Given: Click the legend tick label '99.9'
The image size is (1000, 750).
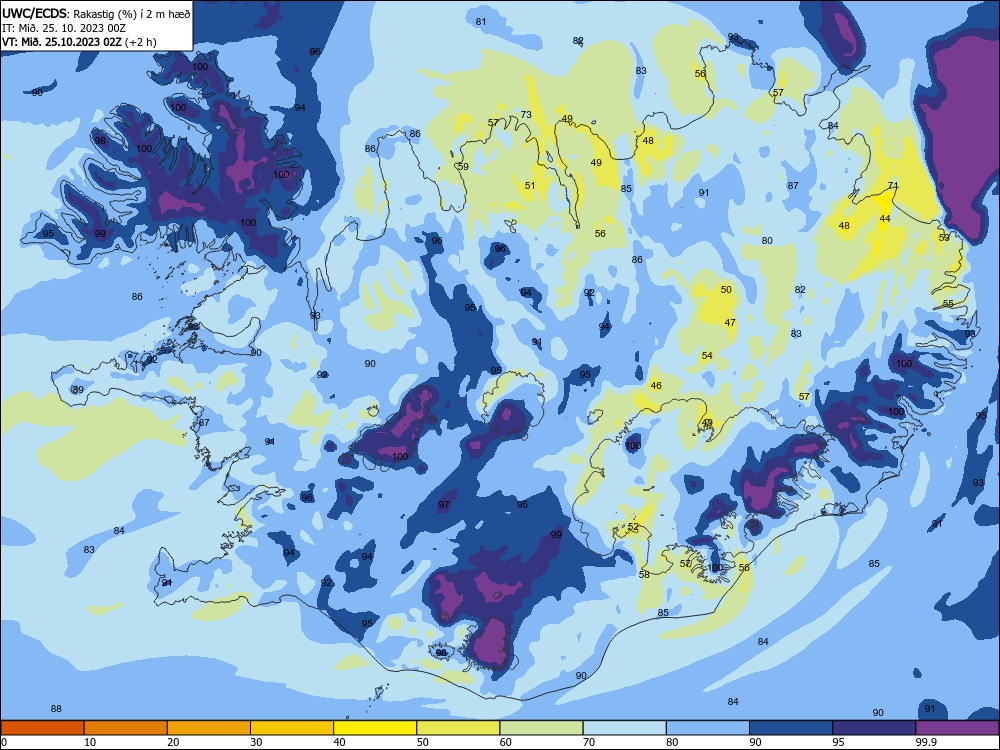Looking at the screenshot, I should point(926,742).
